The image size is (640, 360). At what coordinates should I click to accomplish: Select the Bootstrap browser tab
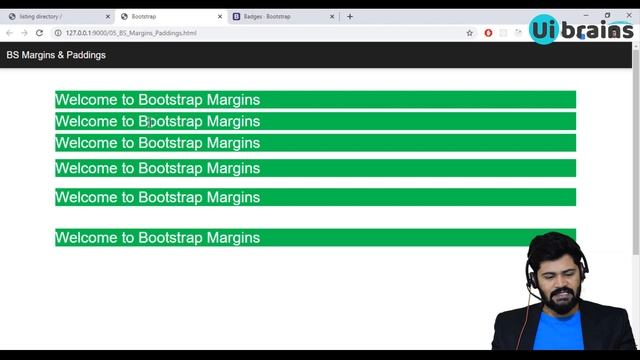[x=170, y=17]
